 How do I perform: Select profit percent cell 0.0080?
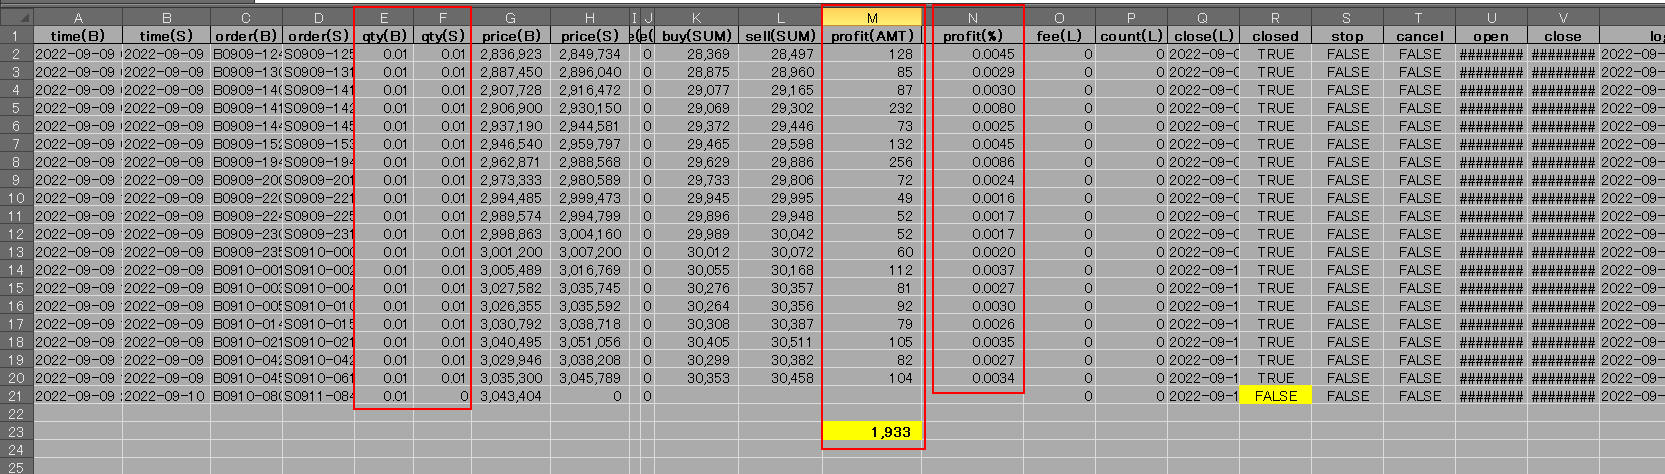pyautogui.click(x=973, y=108)
